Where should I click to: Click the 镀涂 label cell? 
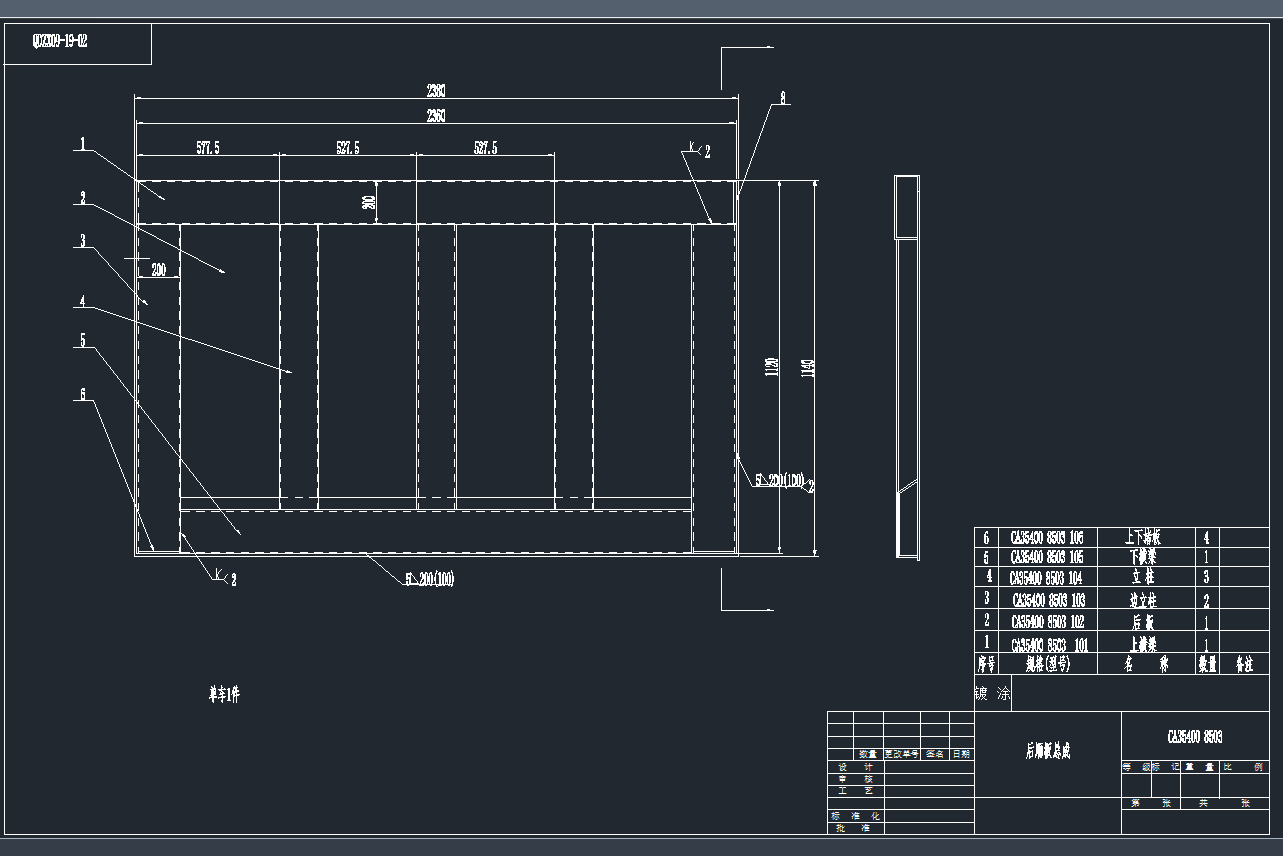(x=992, y=693)
